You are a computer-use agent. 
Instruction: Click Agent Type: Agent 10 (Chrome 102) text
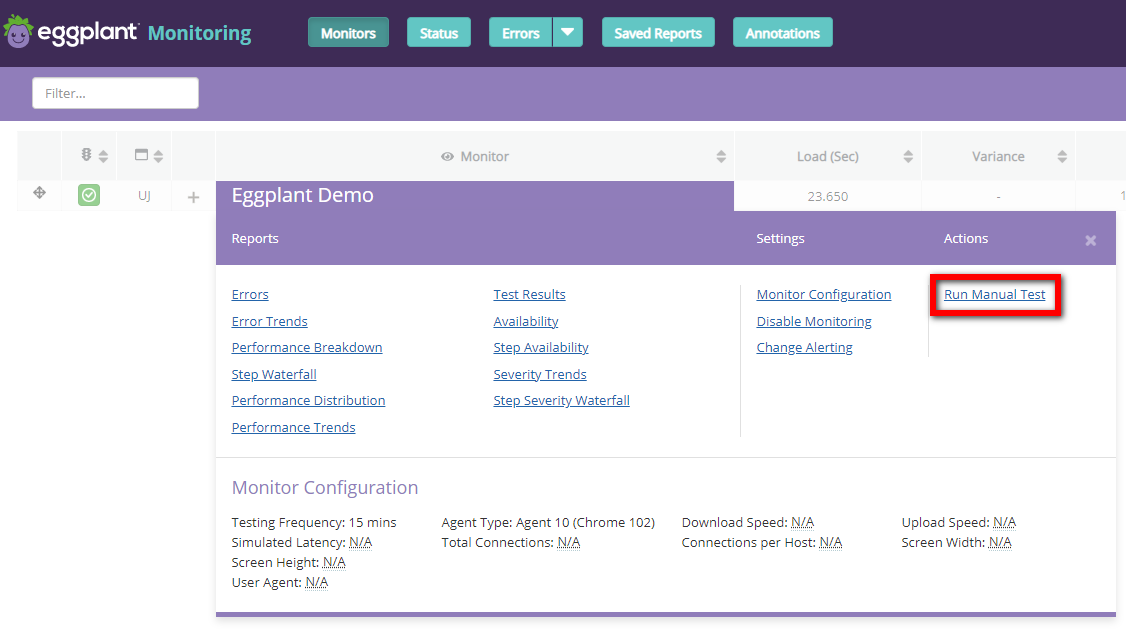[548, 523]
